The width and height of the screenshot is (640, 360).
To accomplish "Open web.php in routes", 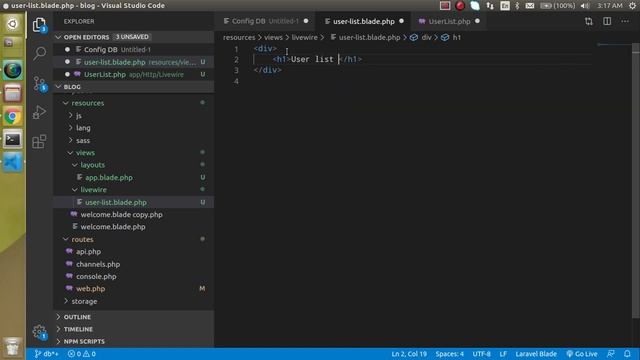I will [133, 289].
